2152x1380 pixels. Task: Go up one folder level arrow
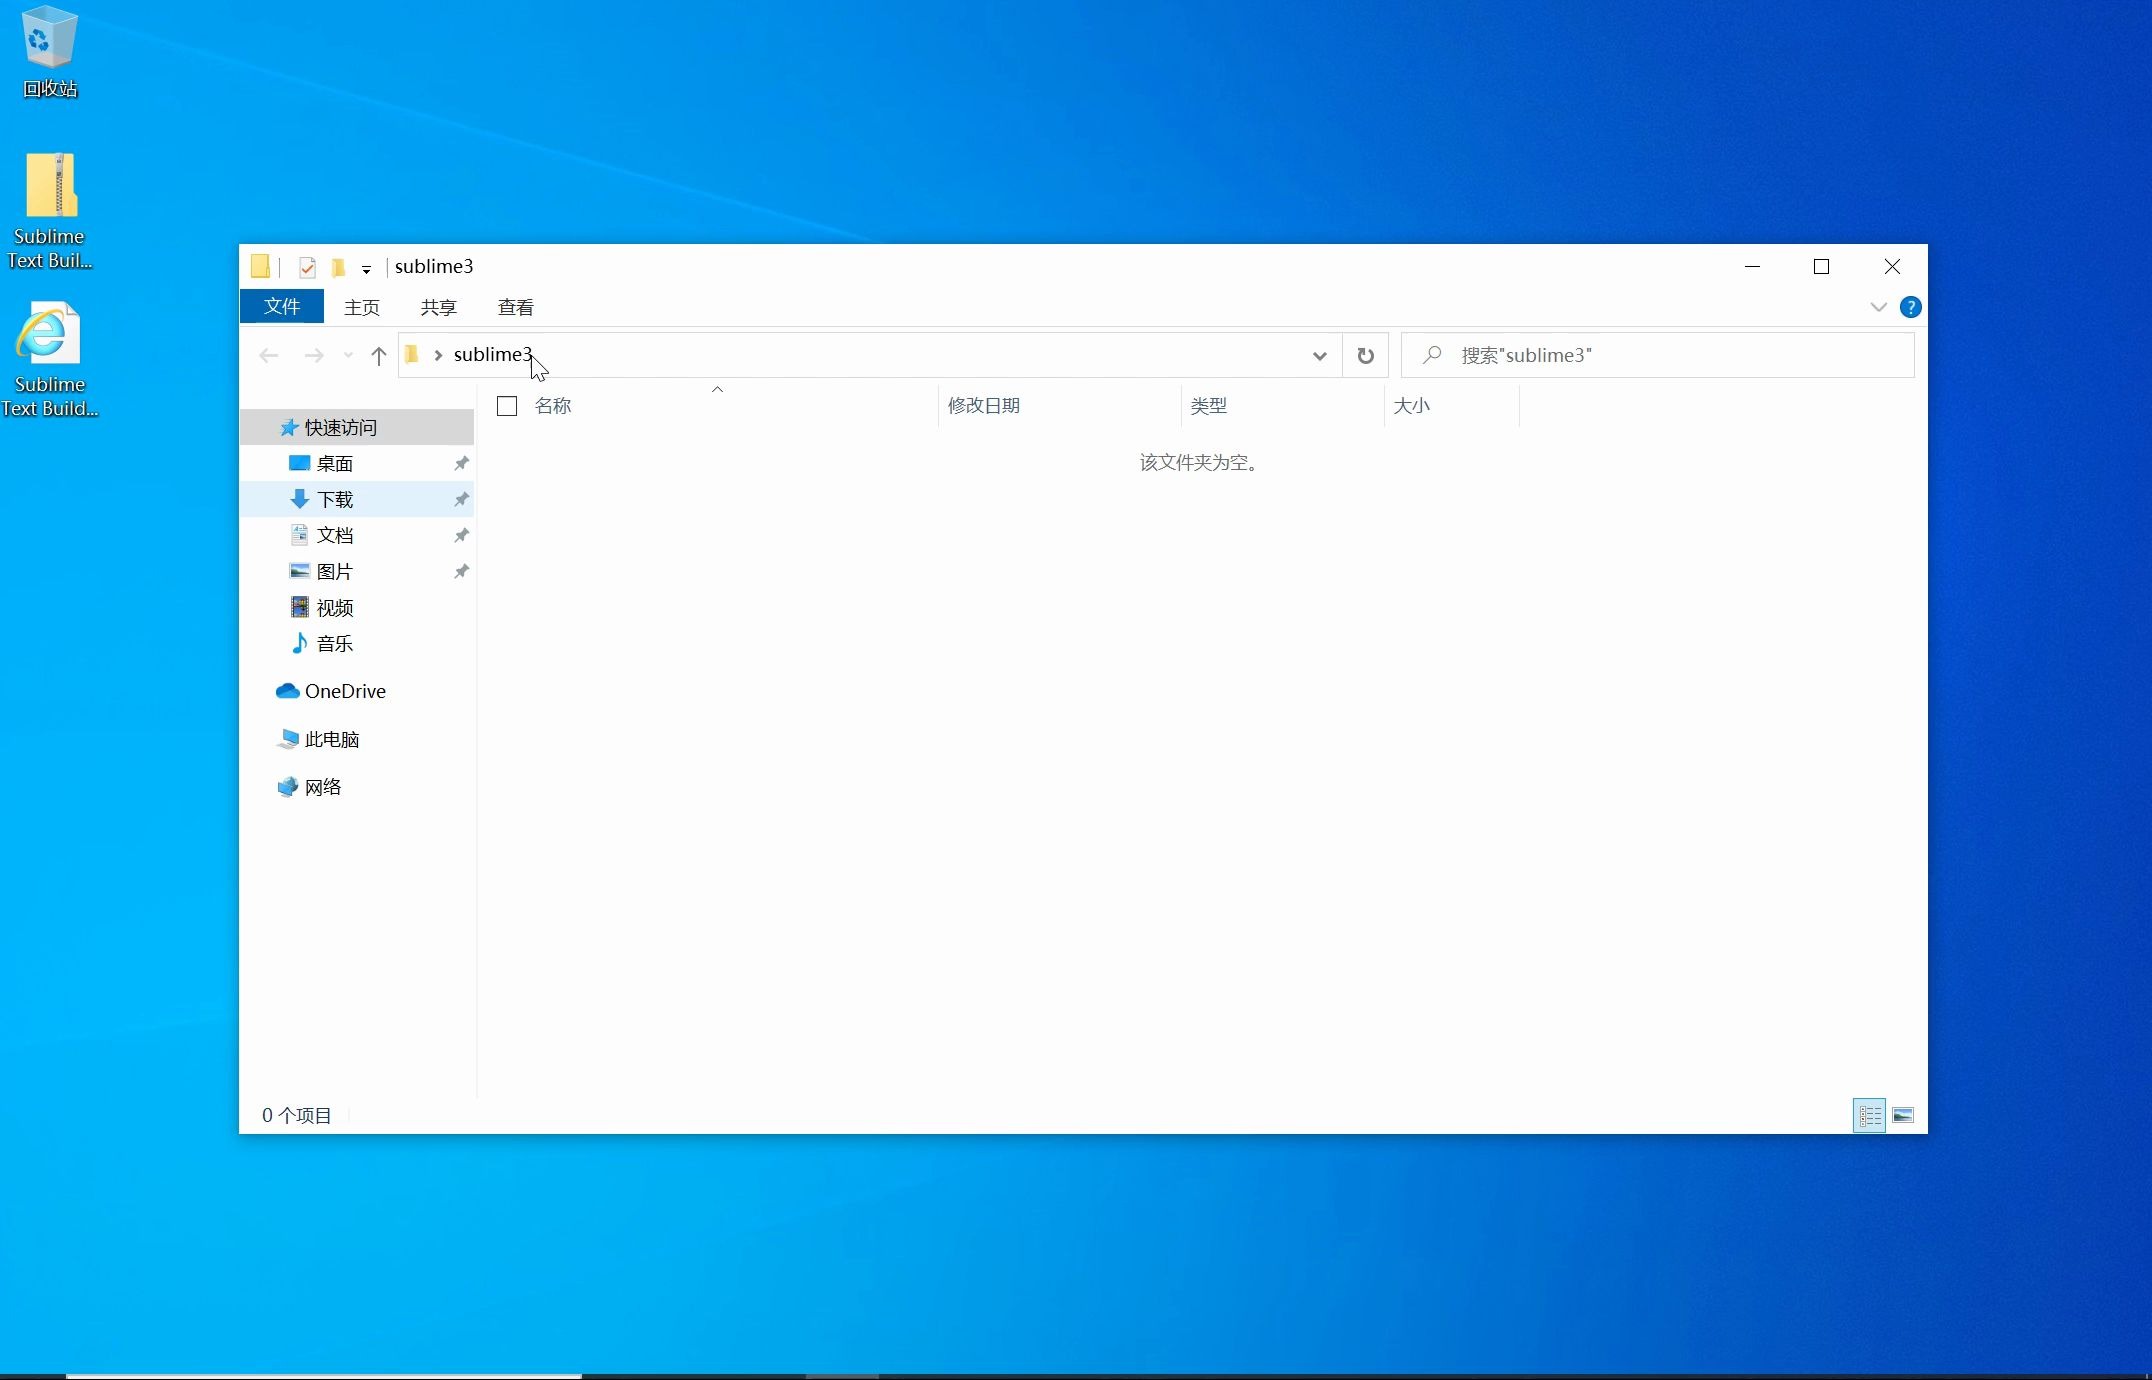[x=378, y=355]
